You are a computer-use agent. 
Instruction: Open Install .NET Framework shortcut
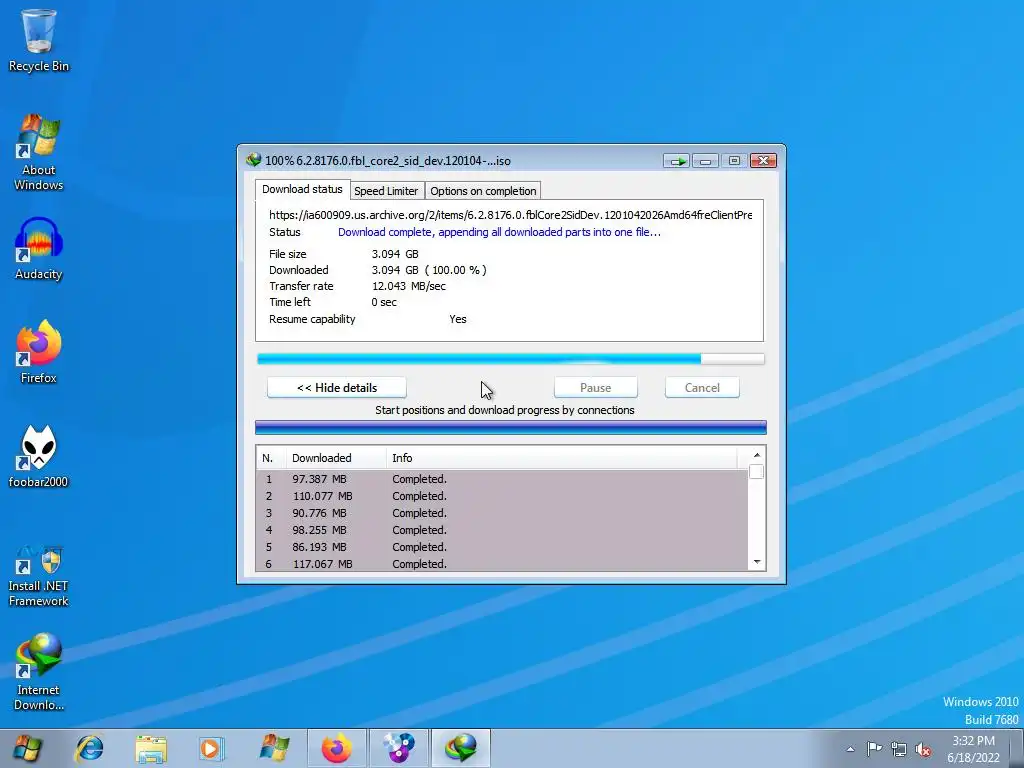tap(39, 576)
